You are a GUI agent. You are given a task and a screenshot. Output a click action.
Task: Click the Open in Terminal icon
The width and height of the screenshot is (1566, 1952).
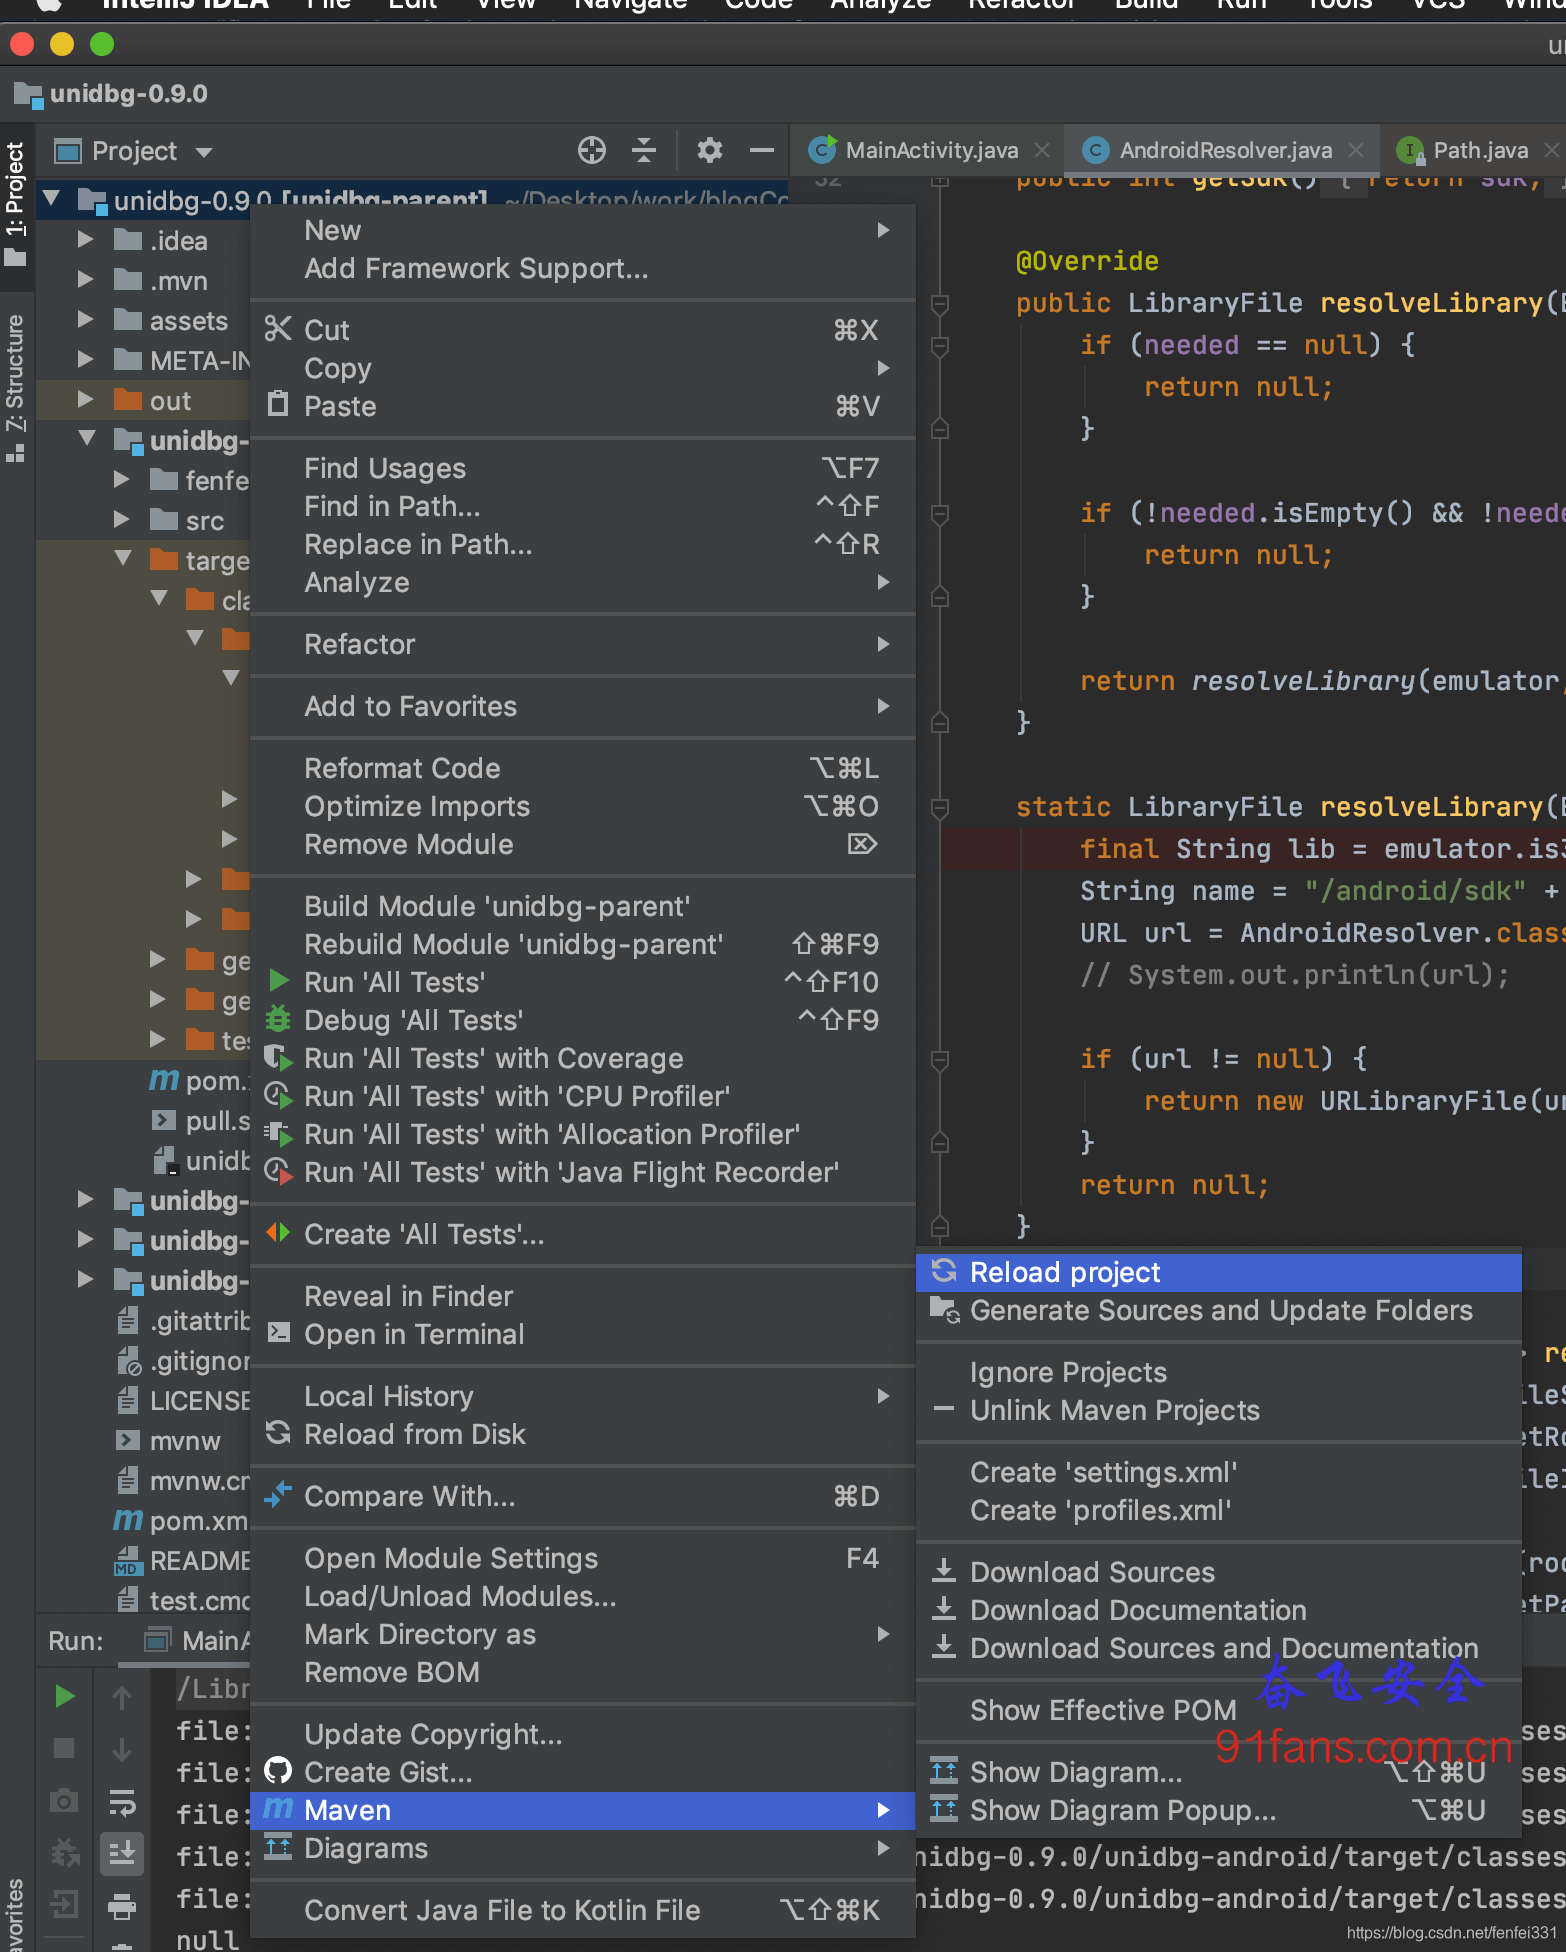point(279,1333)
